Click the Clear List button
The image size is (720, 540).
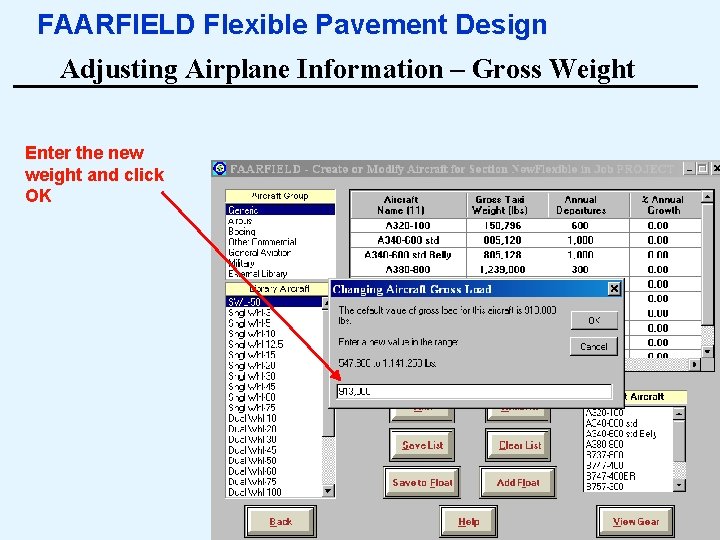(x=518, y=445)
